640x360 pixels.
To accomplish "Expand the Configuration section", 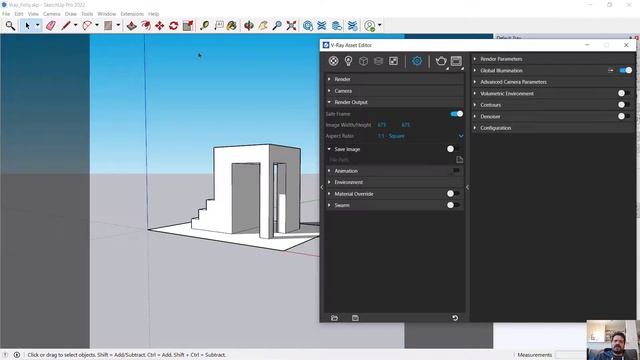I will [553, 128].
